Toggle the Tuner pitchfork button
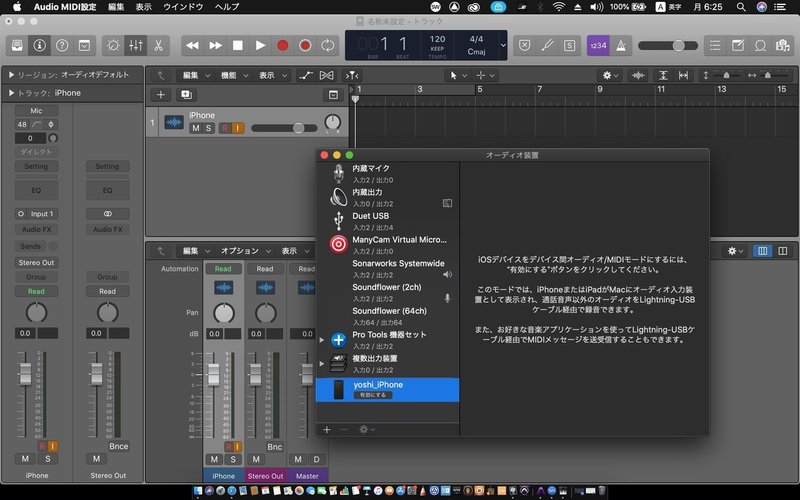 pyautogui.click(x=547, y=45)
